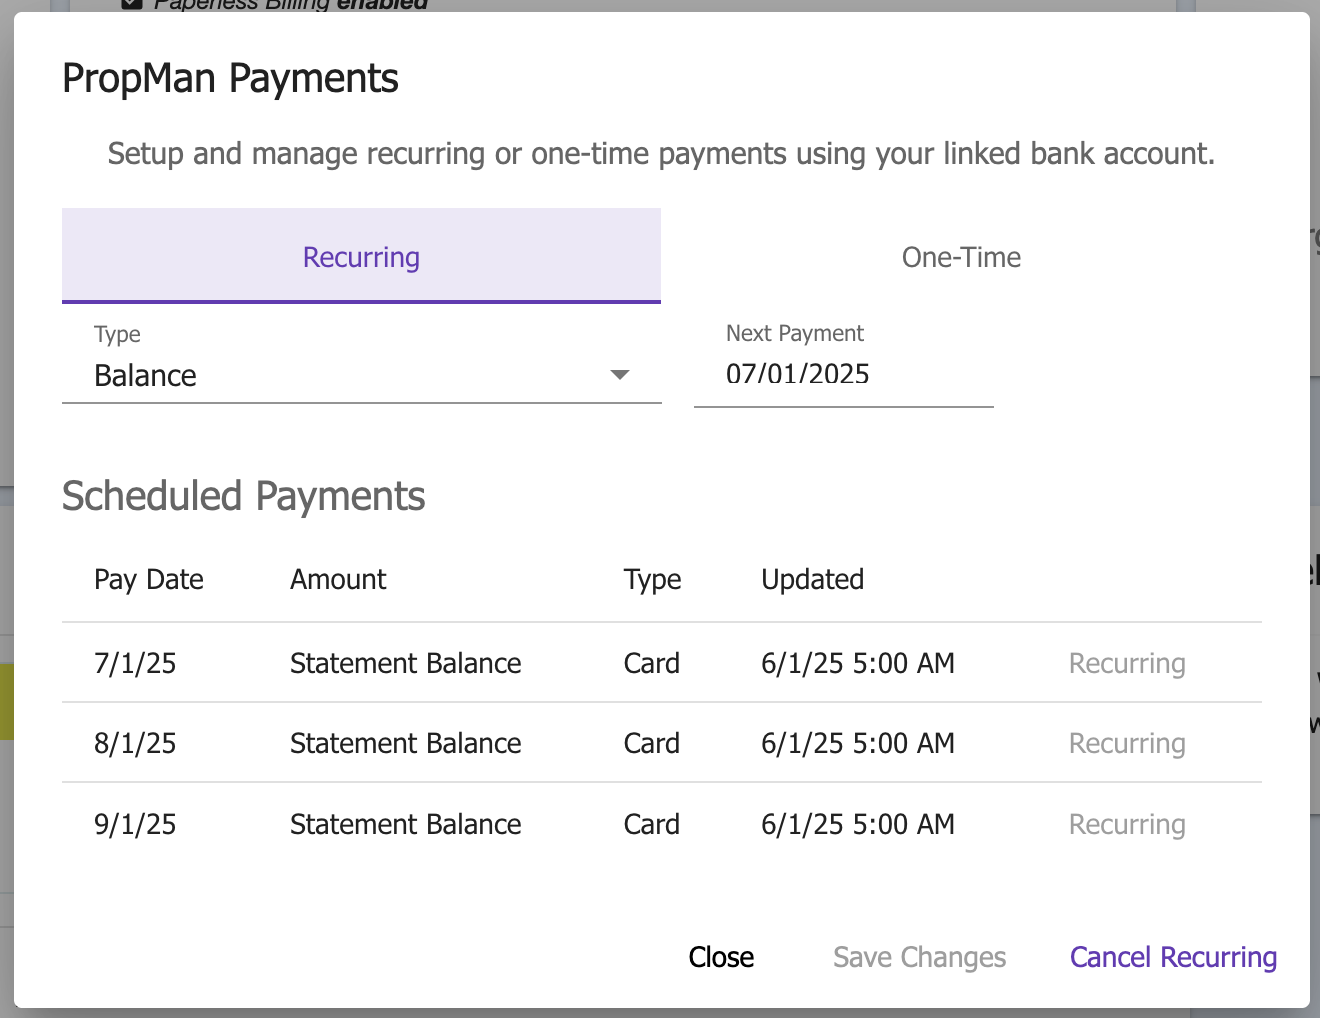1320x1018 pixels.
Task: Click Card type in the 8/1/25 row
Action: pyautogui.click(x=651, y=743)
